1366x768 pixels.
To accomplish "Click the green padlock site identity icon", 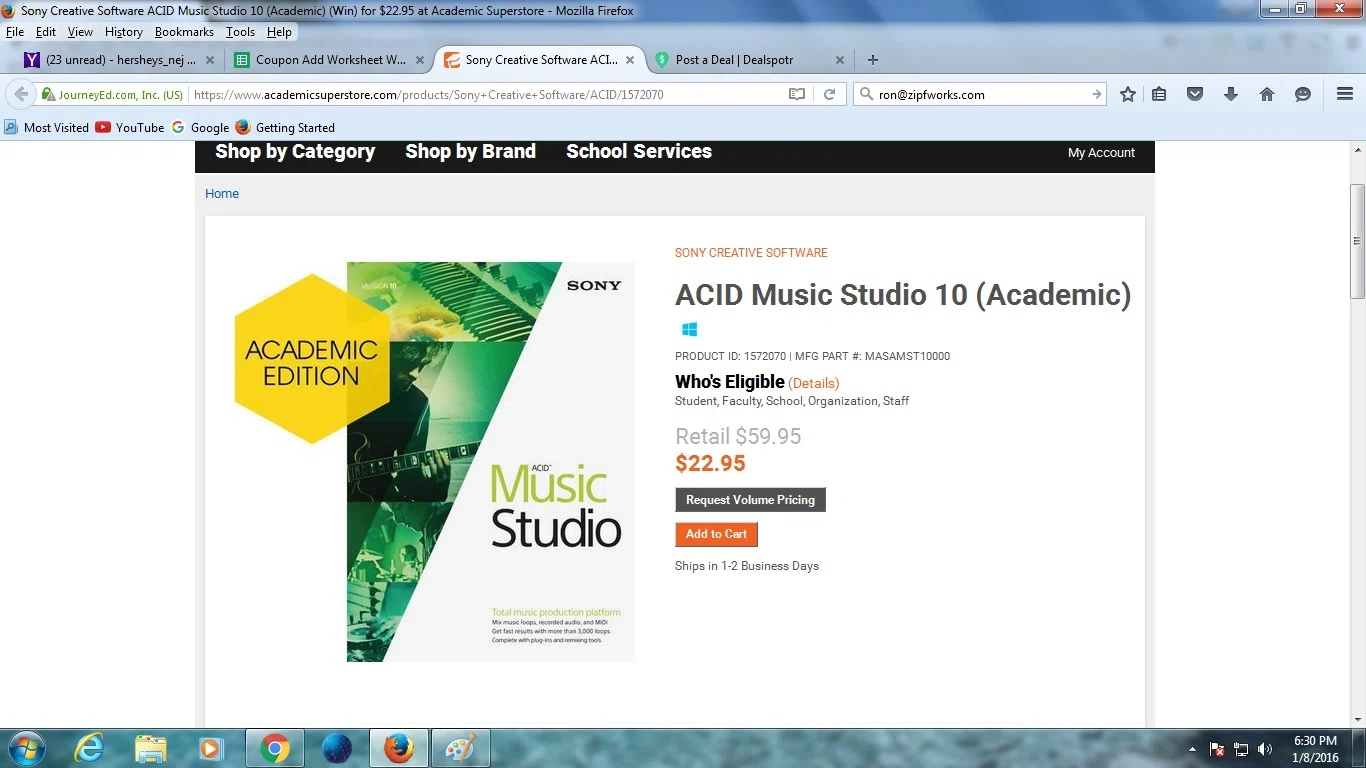I will click(x=48, y=95).
